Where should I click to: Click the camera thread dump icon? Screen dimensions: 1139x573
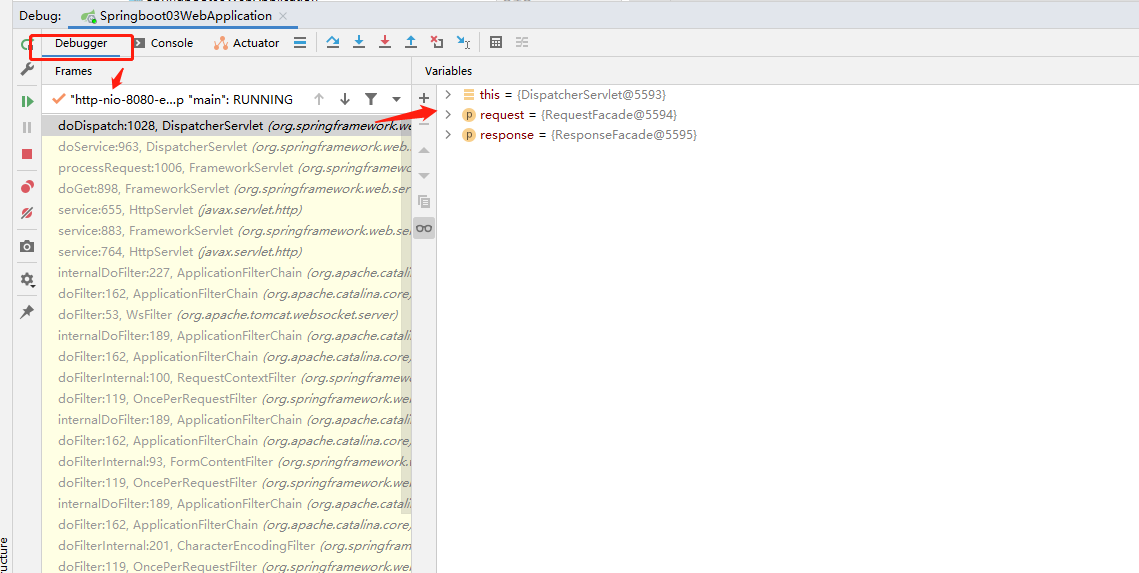coord(27,246)
